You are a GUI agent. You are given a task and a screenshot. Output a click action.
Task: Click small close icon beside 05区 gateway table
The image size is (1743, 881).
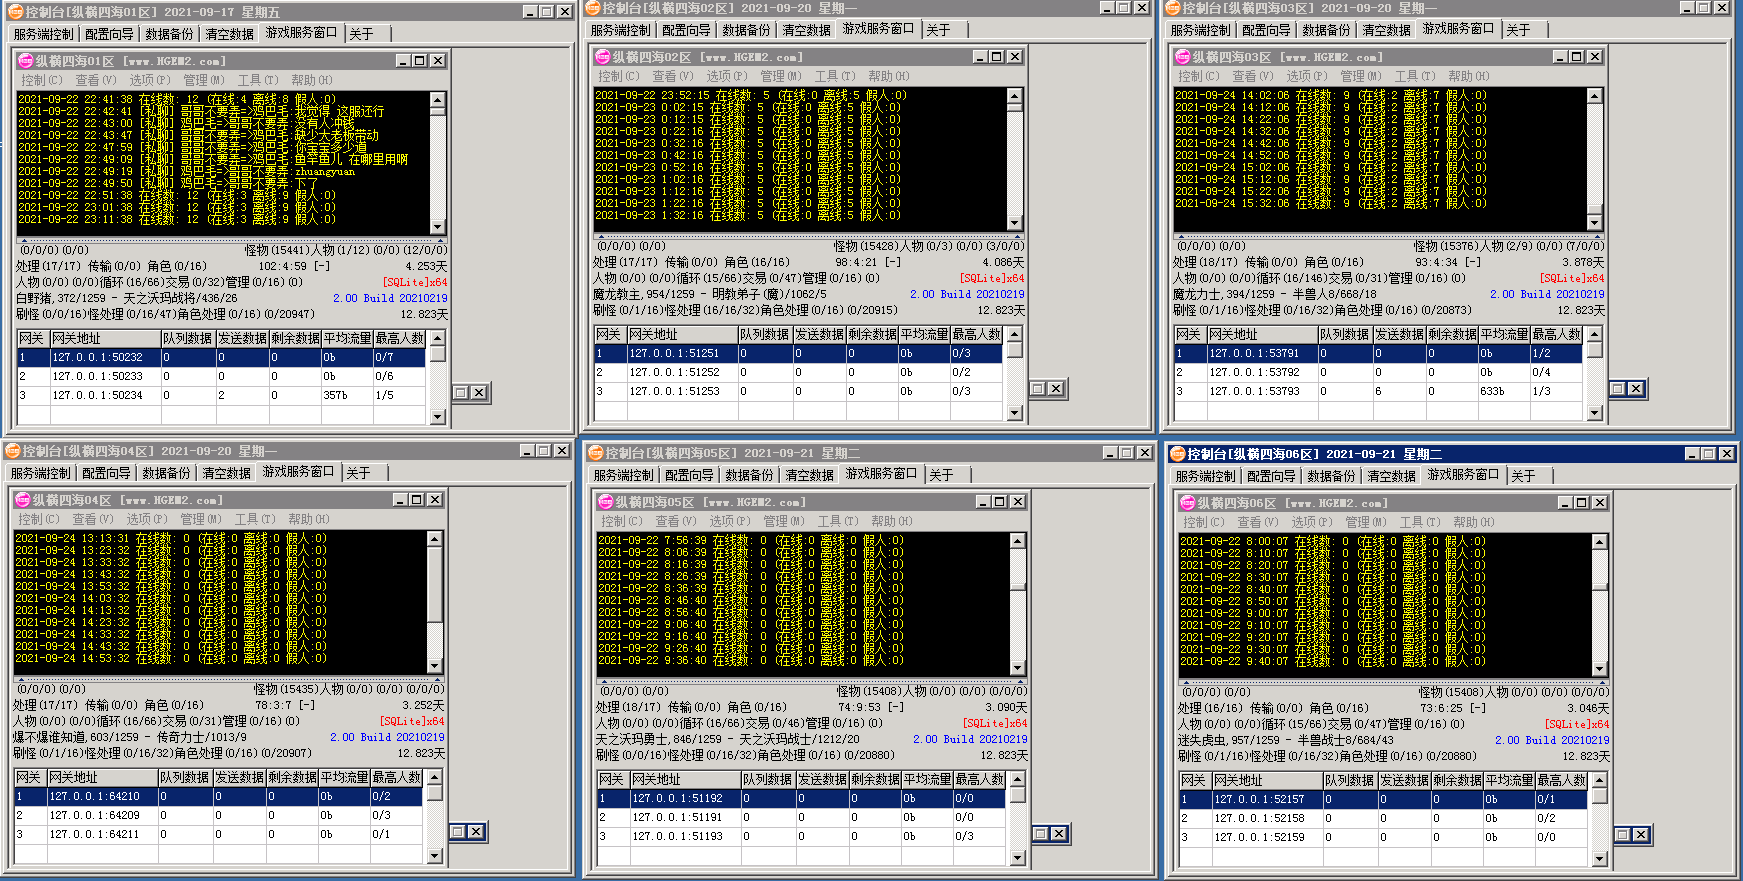(1058, 834)
